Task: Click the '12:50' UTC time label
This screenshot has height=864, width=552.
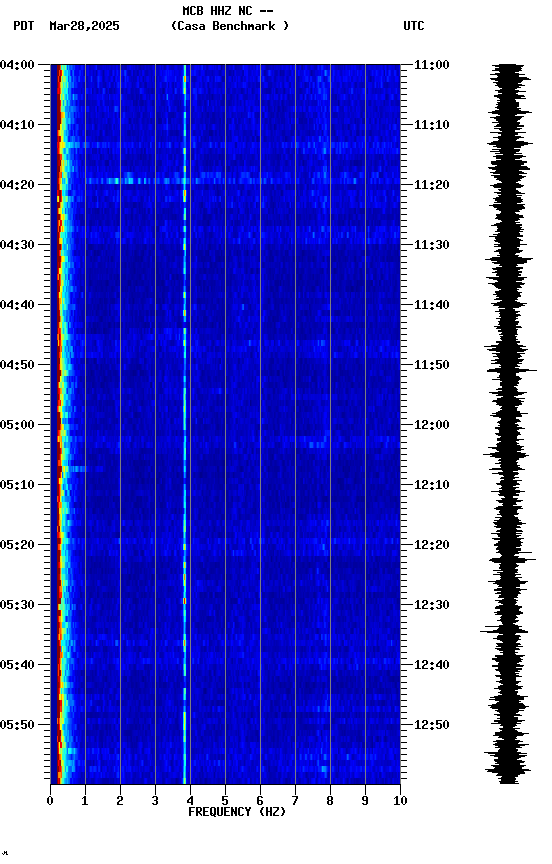Action: point(432,725)
